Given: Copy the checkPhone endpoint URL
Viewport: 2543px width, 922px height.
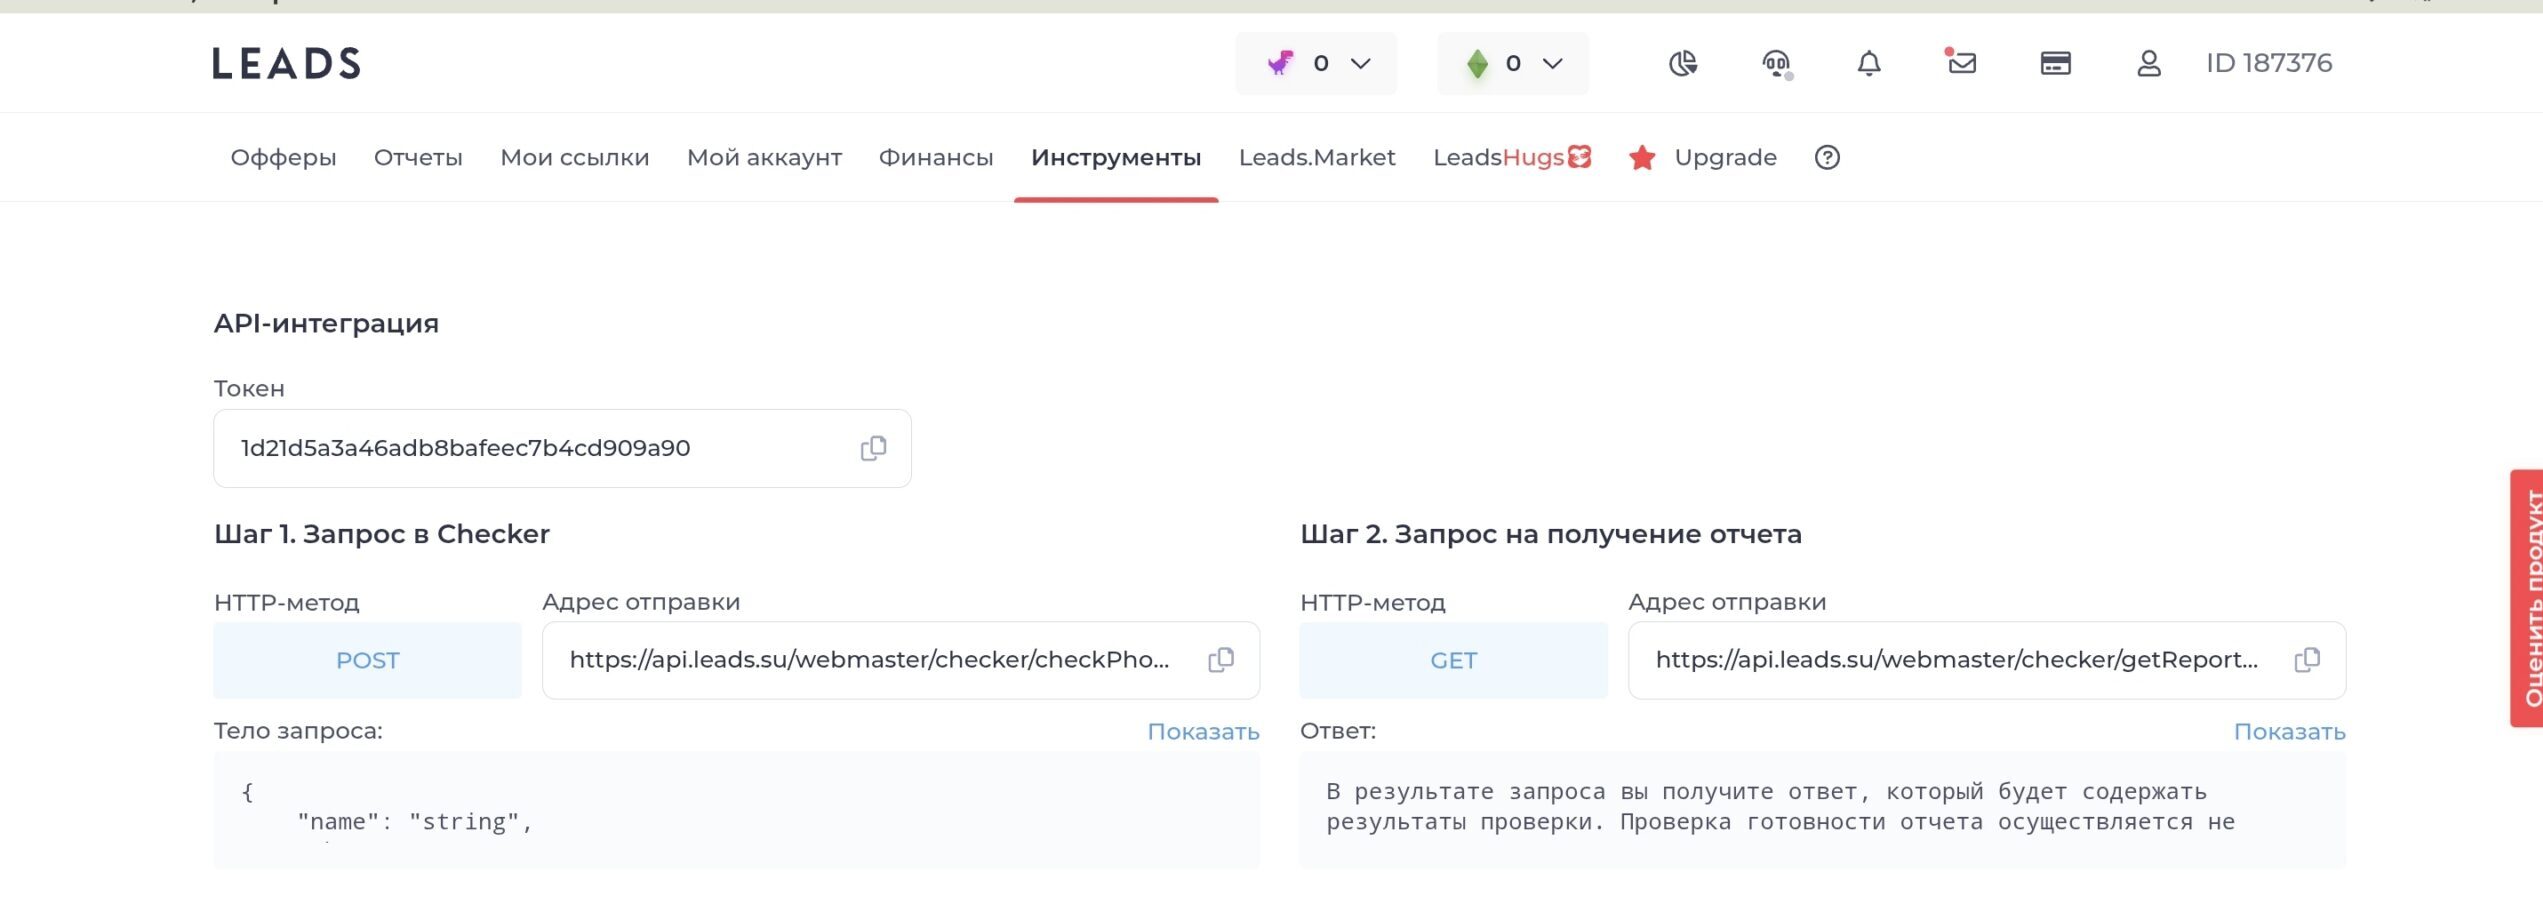Looking at the screenshot, I should [1220, 660].
